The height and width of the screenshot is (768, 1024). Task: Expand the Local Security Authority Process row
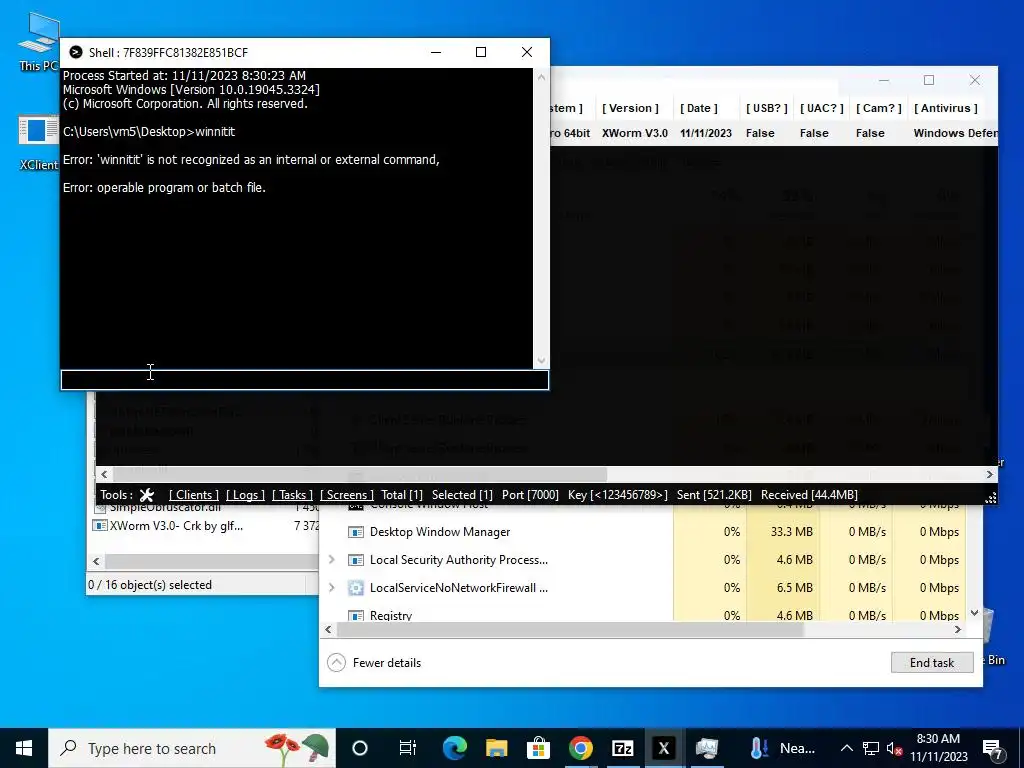332,560
